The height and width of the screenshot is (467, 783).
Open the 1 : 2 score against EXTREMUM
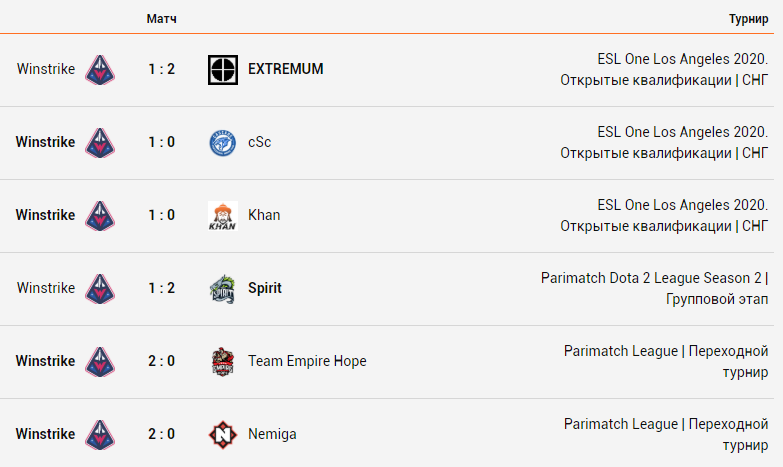pos(162,69)
